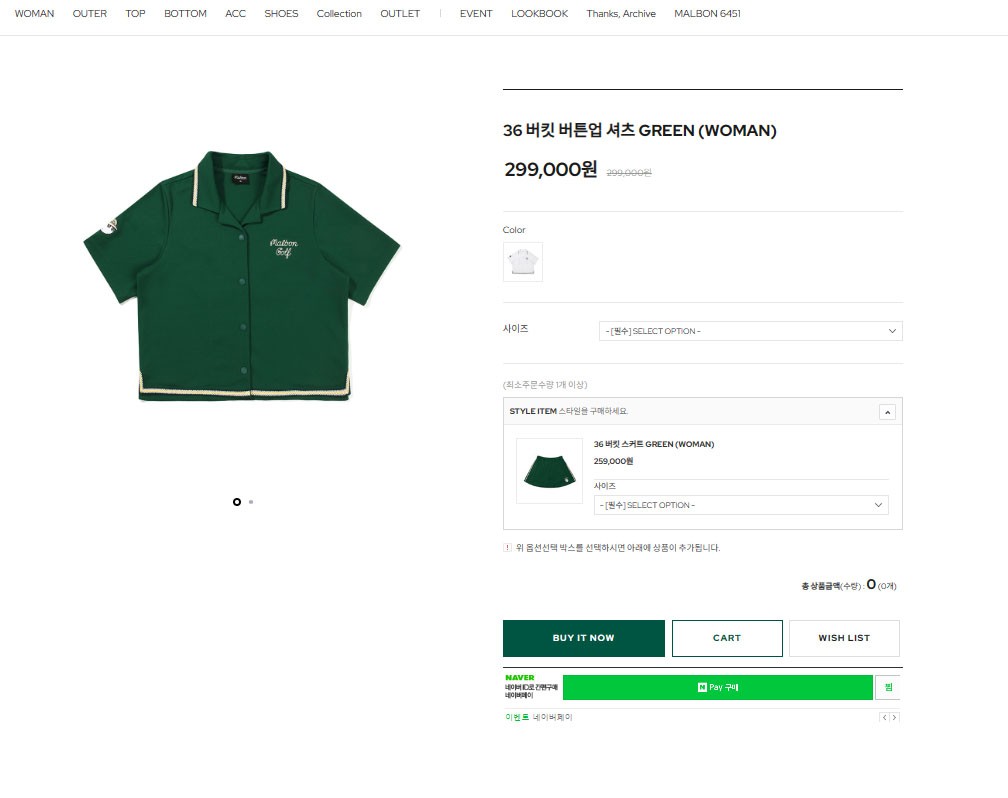Click the Naver 찜 button

point(887,688)
